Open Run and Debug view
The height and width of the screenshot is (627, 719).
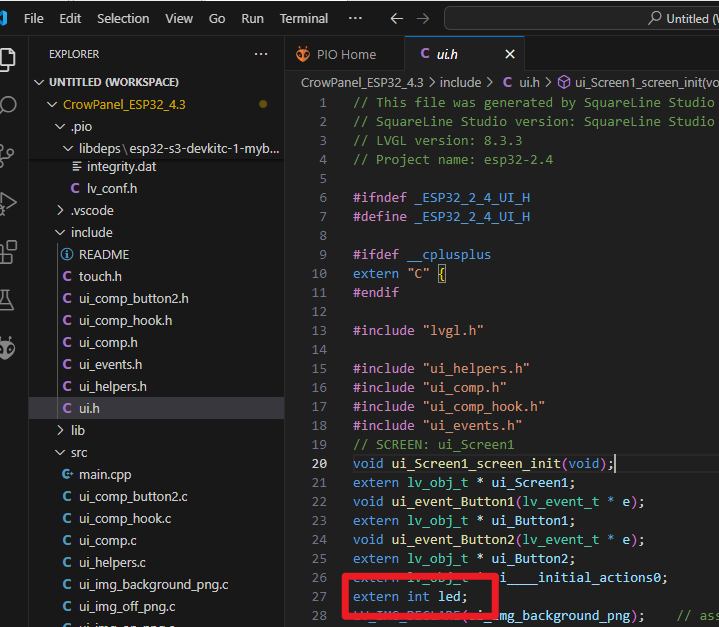7,204
